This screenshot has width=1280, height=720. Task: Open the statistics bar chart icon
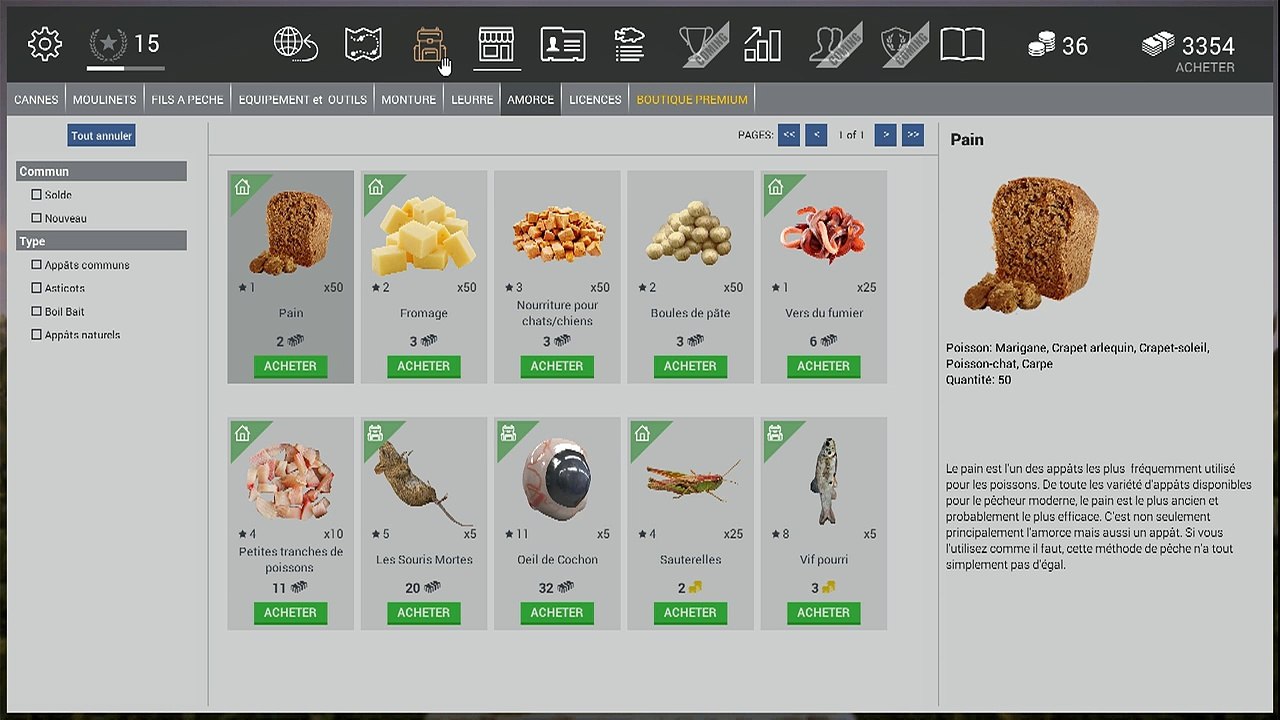pyautogui.click(x=762, y=44)
